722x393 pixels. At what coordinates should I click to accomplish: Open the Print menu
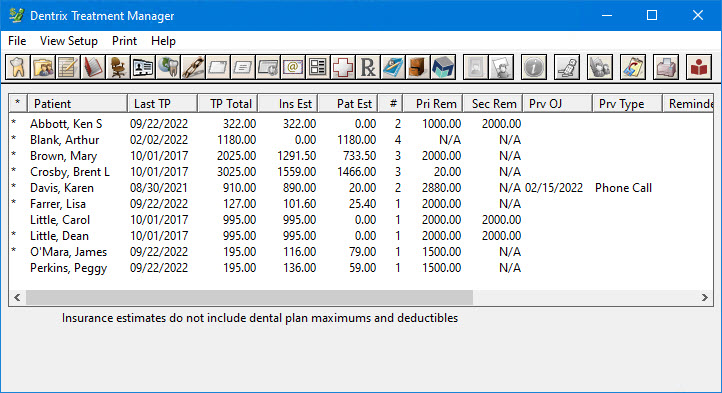124,41
